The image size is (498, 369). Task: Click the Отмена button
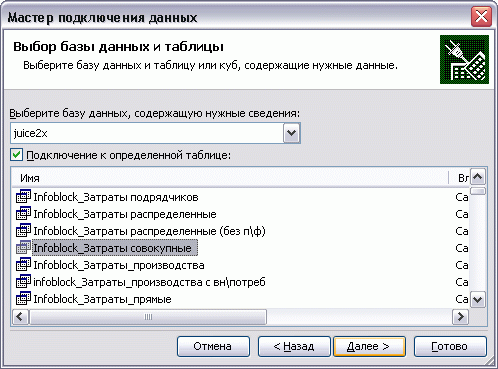tap(213, 346)
